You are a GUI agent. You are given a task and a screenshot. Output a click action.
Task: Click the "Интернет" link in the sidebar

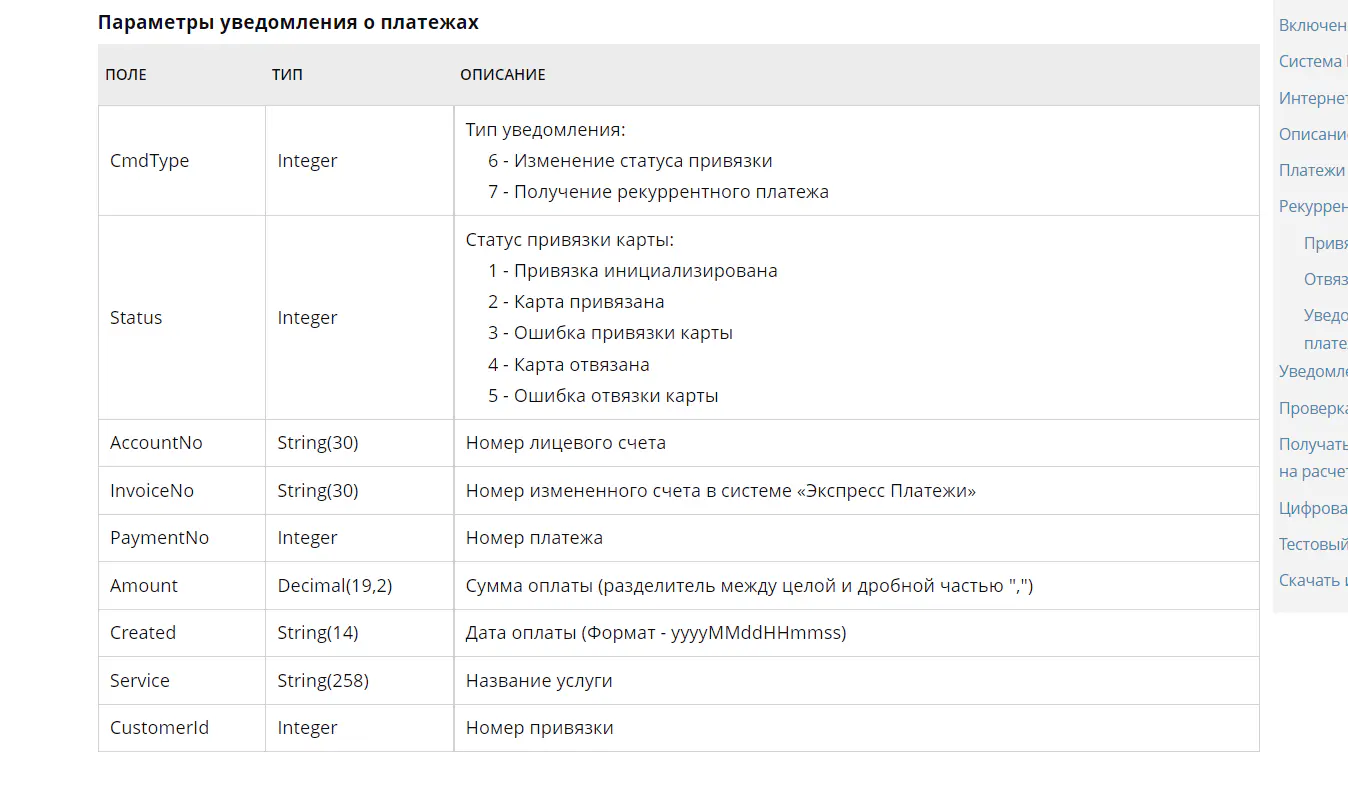(1313, 98)
